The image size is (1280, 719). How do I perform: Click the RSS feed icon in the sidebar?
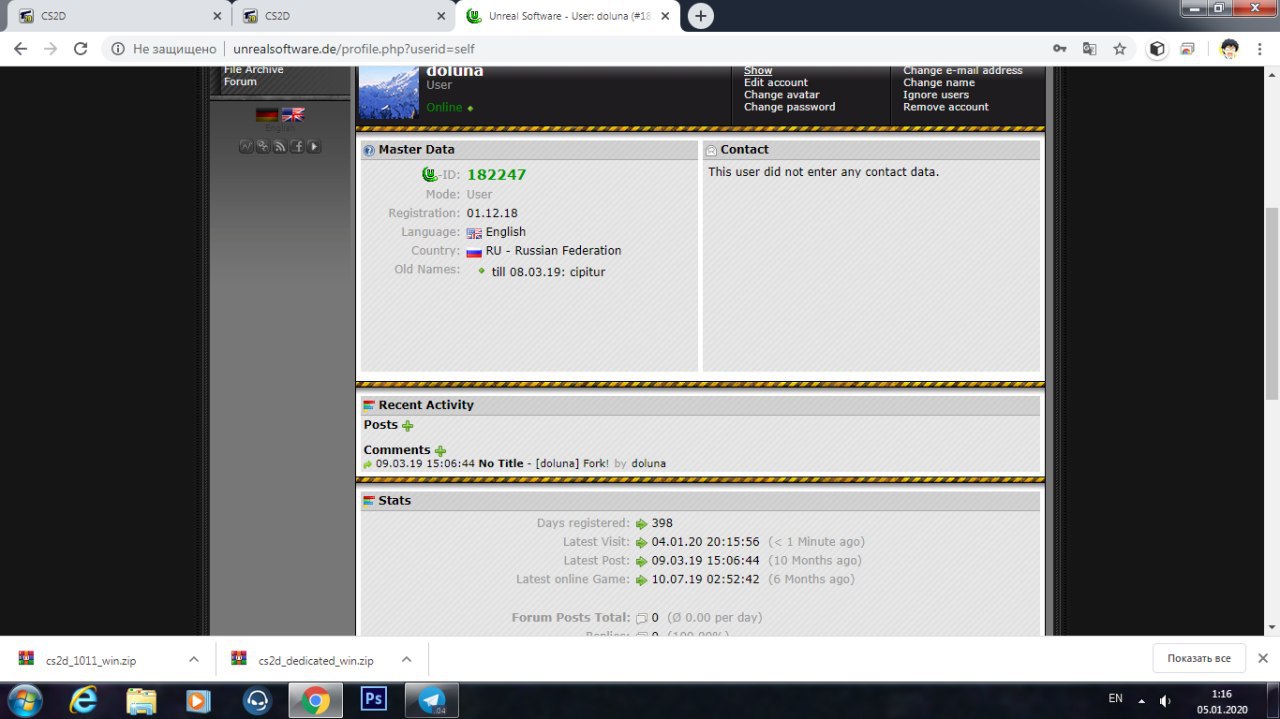coord(280,146)
